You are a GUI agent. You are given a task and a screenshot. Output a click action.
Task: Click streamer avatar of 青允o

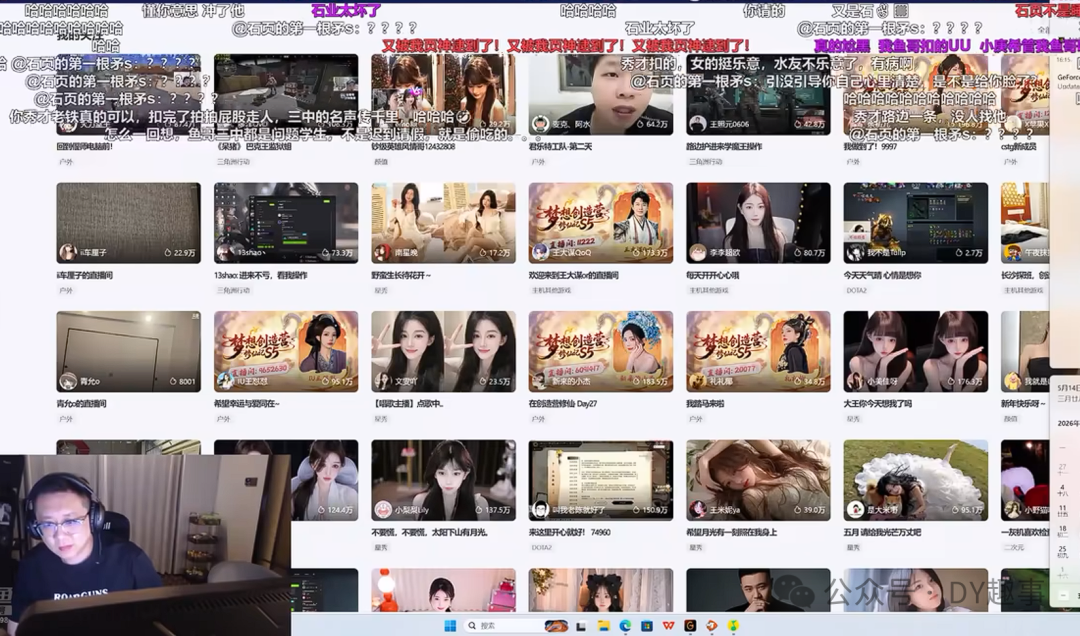(68, 381)
